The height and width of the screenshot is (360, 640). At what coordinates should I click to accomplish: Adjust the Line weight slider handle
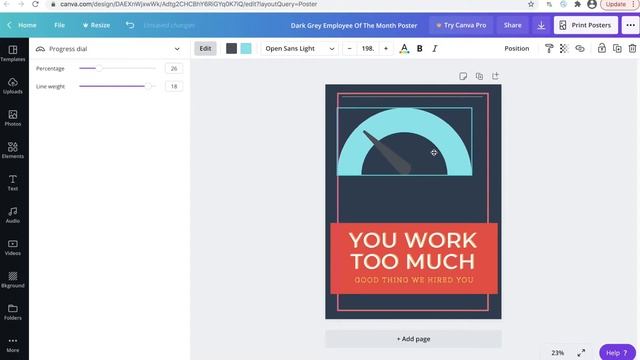tap(148, 87)
